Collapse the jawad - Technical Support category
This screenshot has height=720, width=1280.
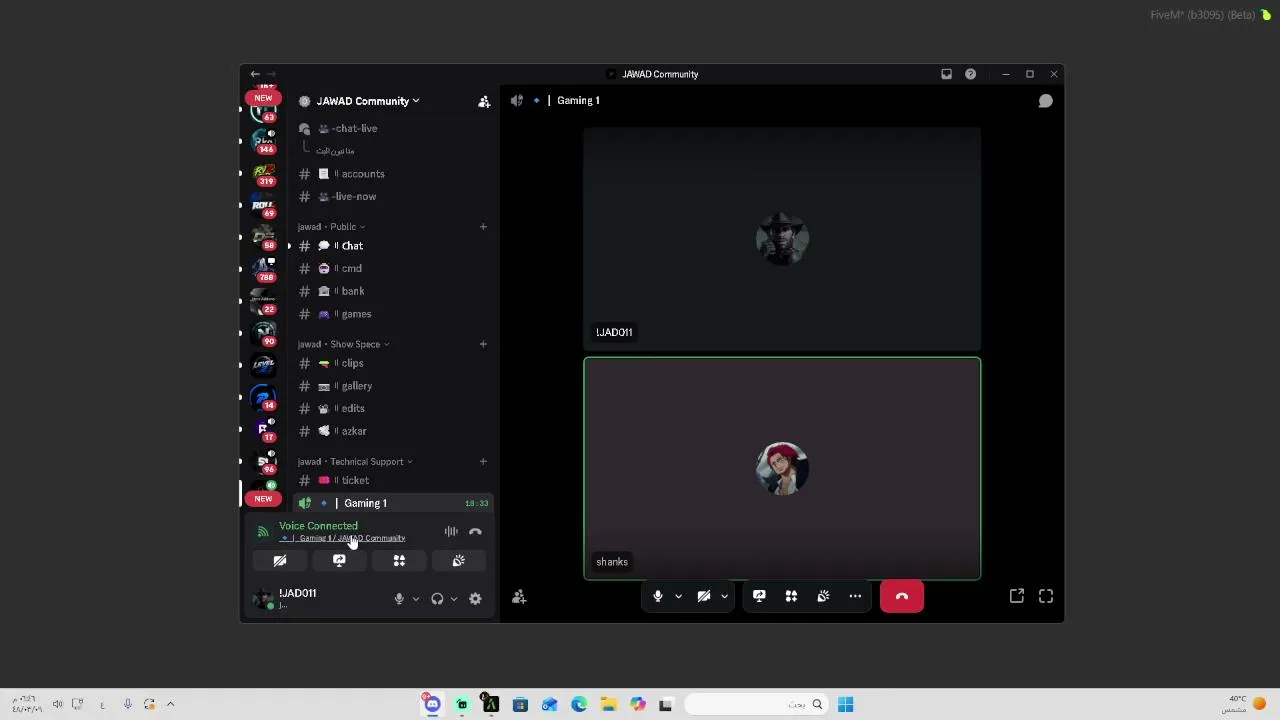coord(355,462)
